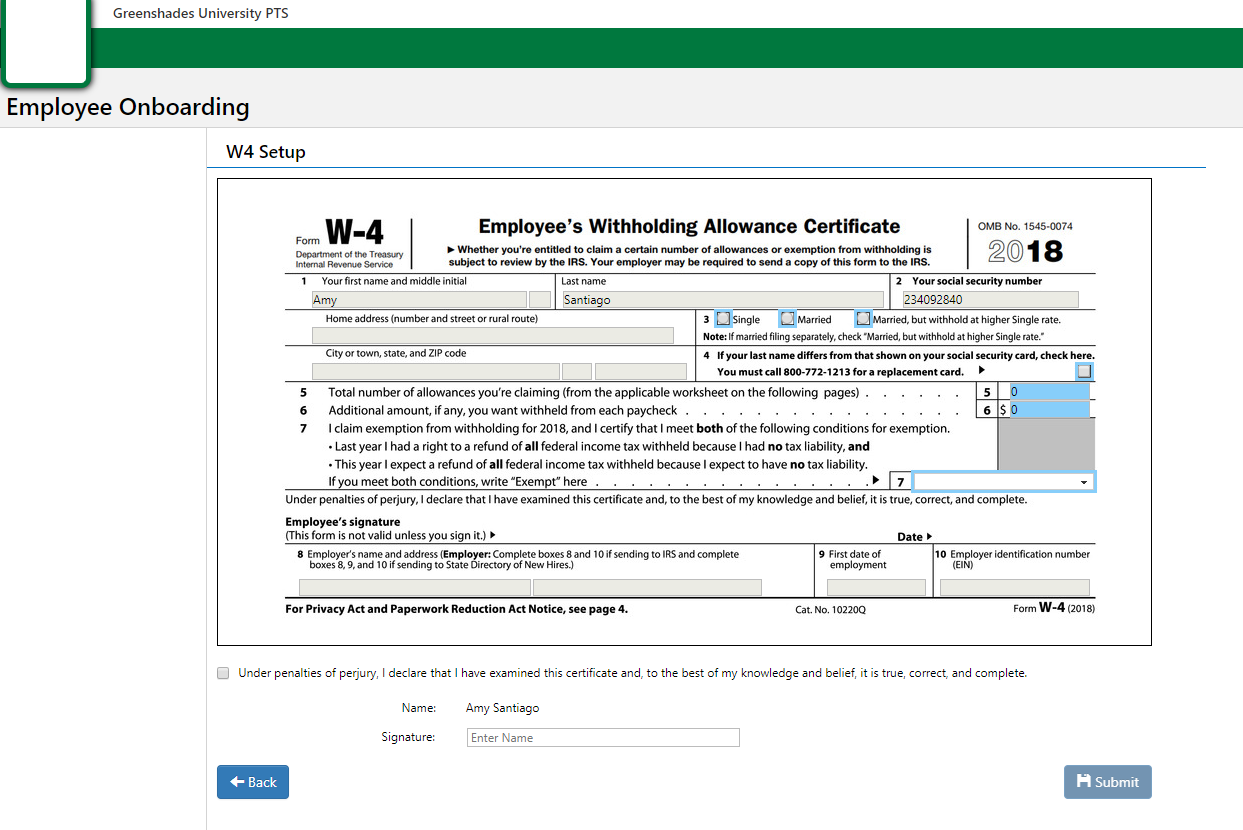
Task: Click the Employee's signature label
Action: click(x=343, y=522)
